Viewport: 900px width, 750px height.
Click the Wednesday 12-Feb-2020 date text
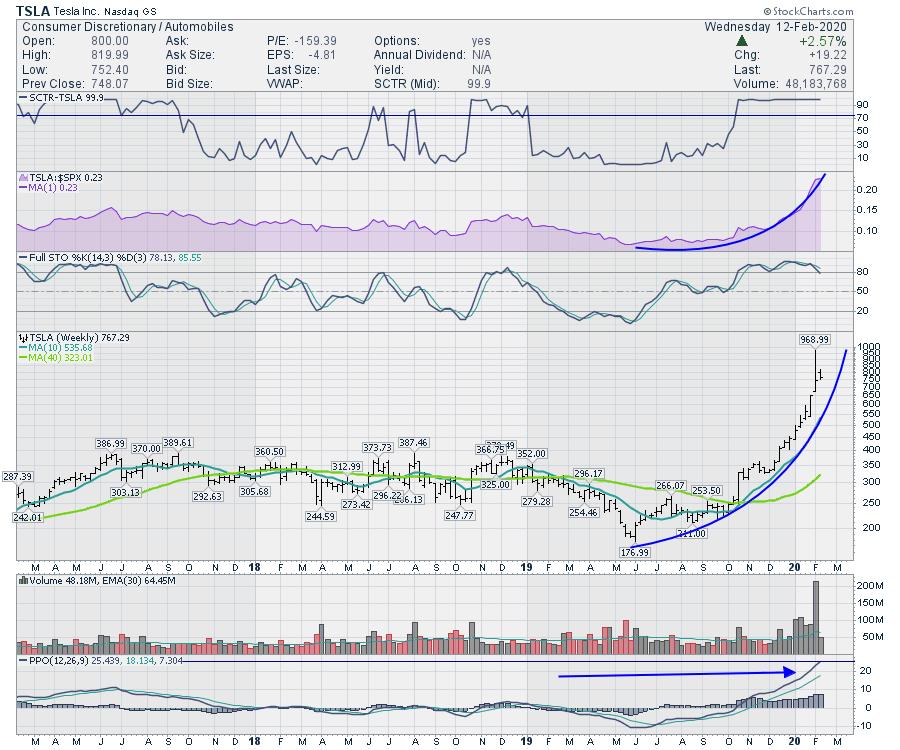(x=790, y=26)
